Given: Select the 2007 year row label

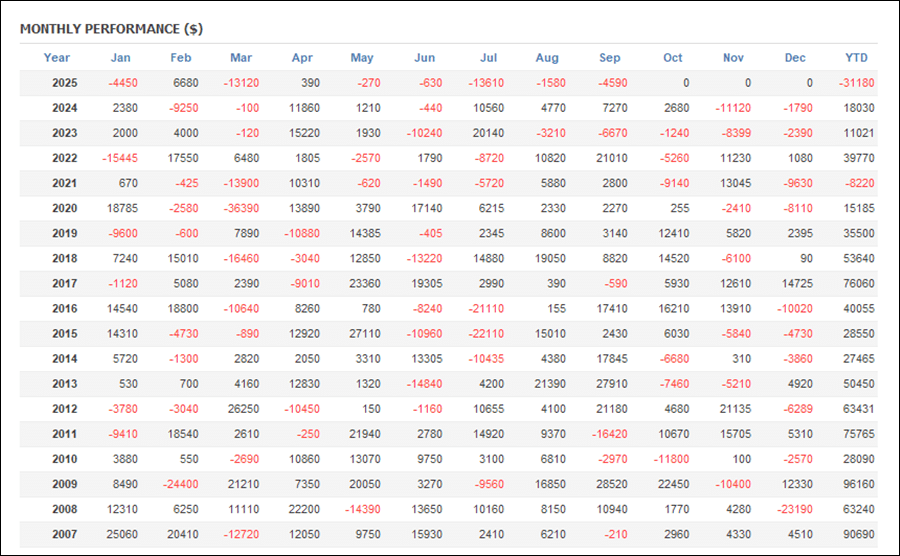Looking at the screenshot, I should pyautogui.click(x=65, y=535).
